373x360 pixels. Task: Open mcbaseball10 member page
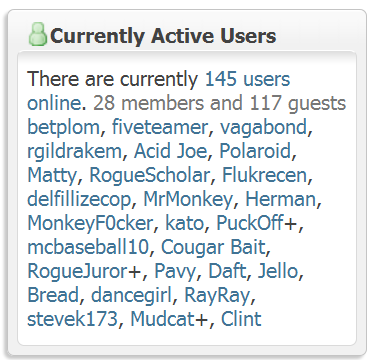(88, 247)
